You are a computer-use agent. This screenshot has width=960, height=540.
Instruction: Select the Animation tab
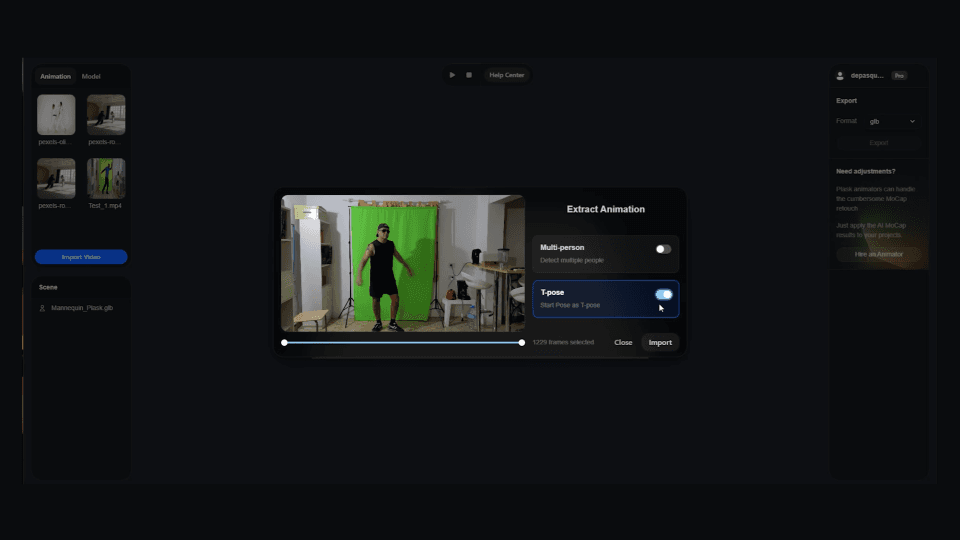(x=55, y=76)
